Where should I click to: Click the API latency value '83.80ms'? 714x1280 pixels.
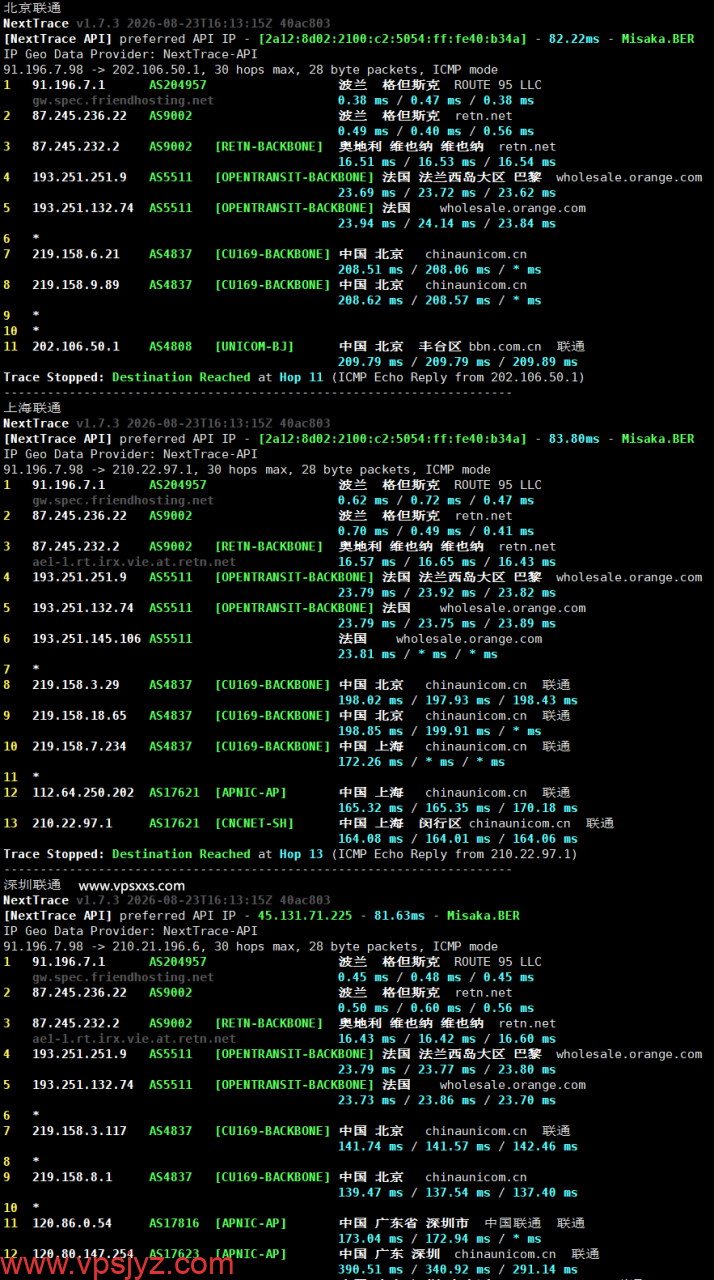572,439
